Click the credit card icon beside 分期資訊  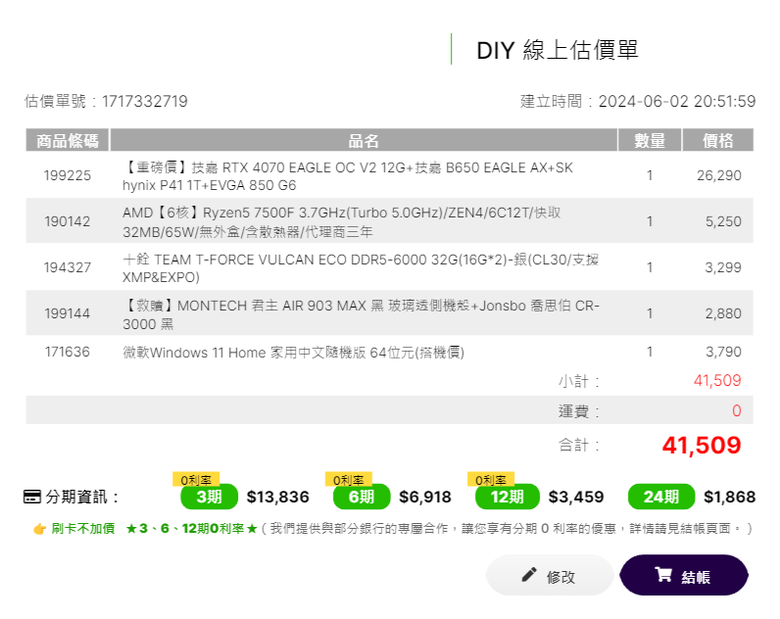point(32,497)
